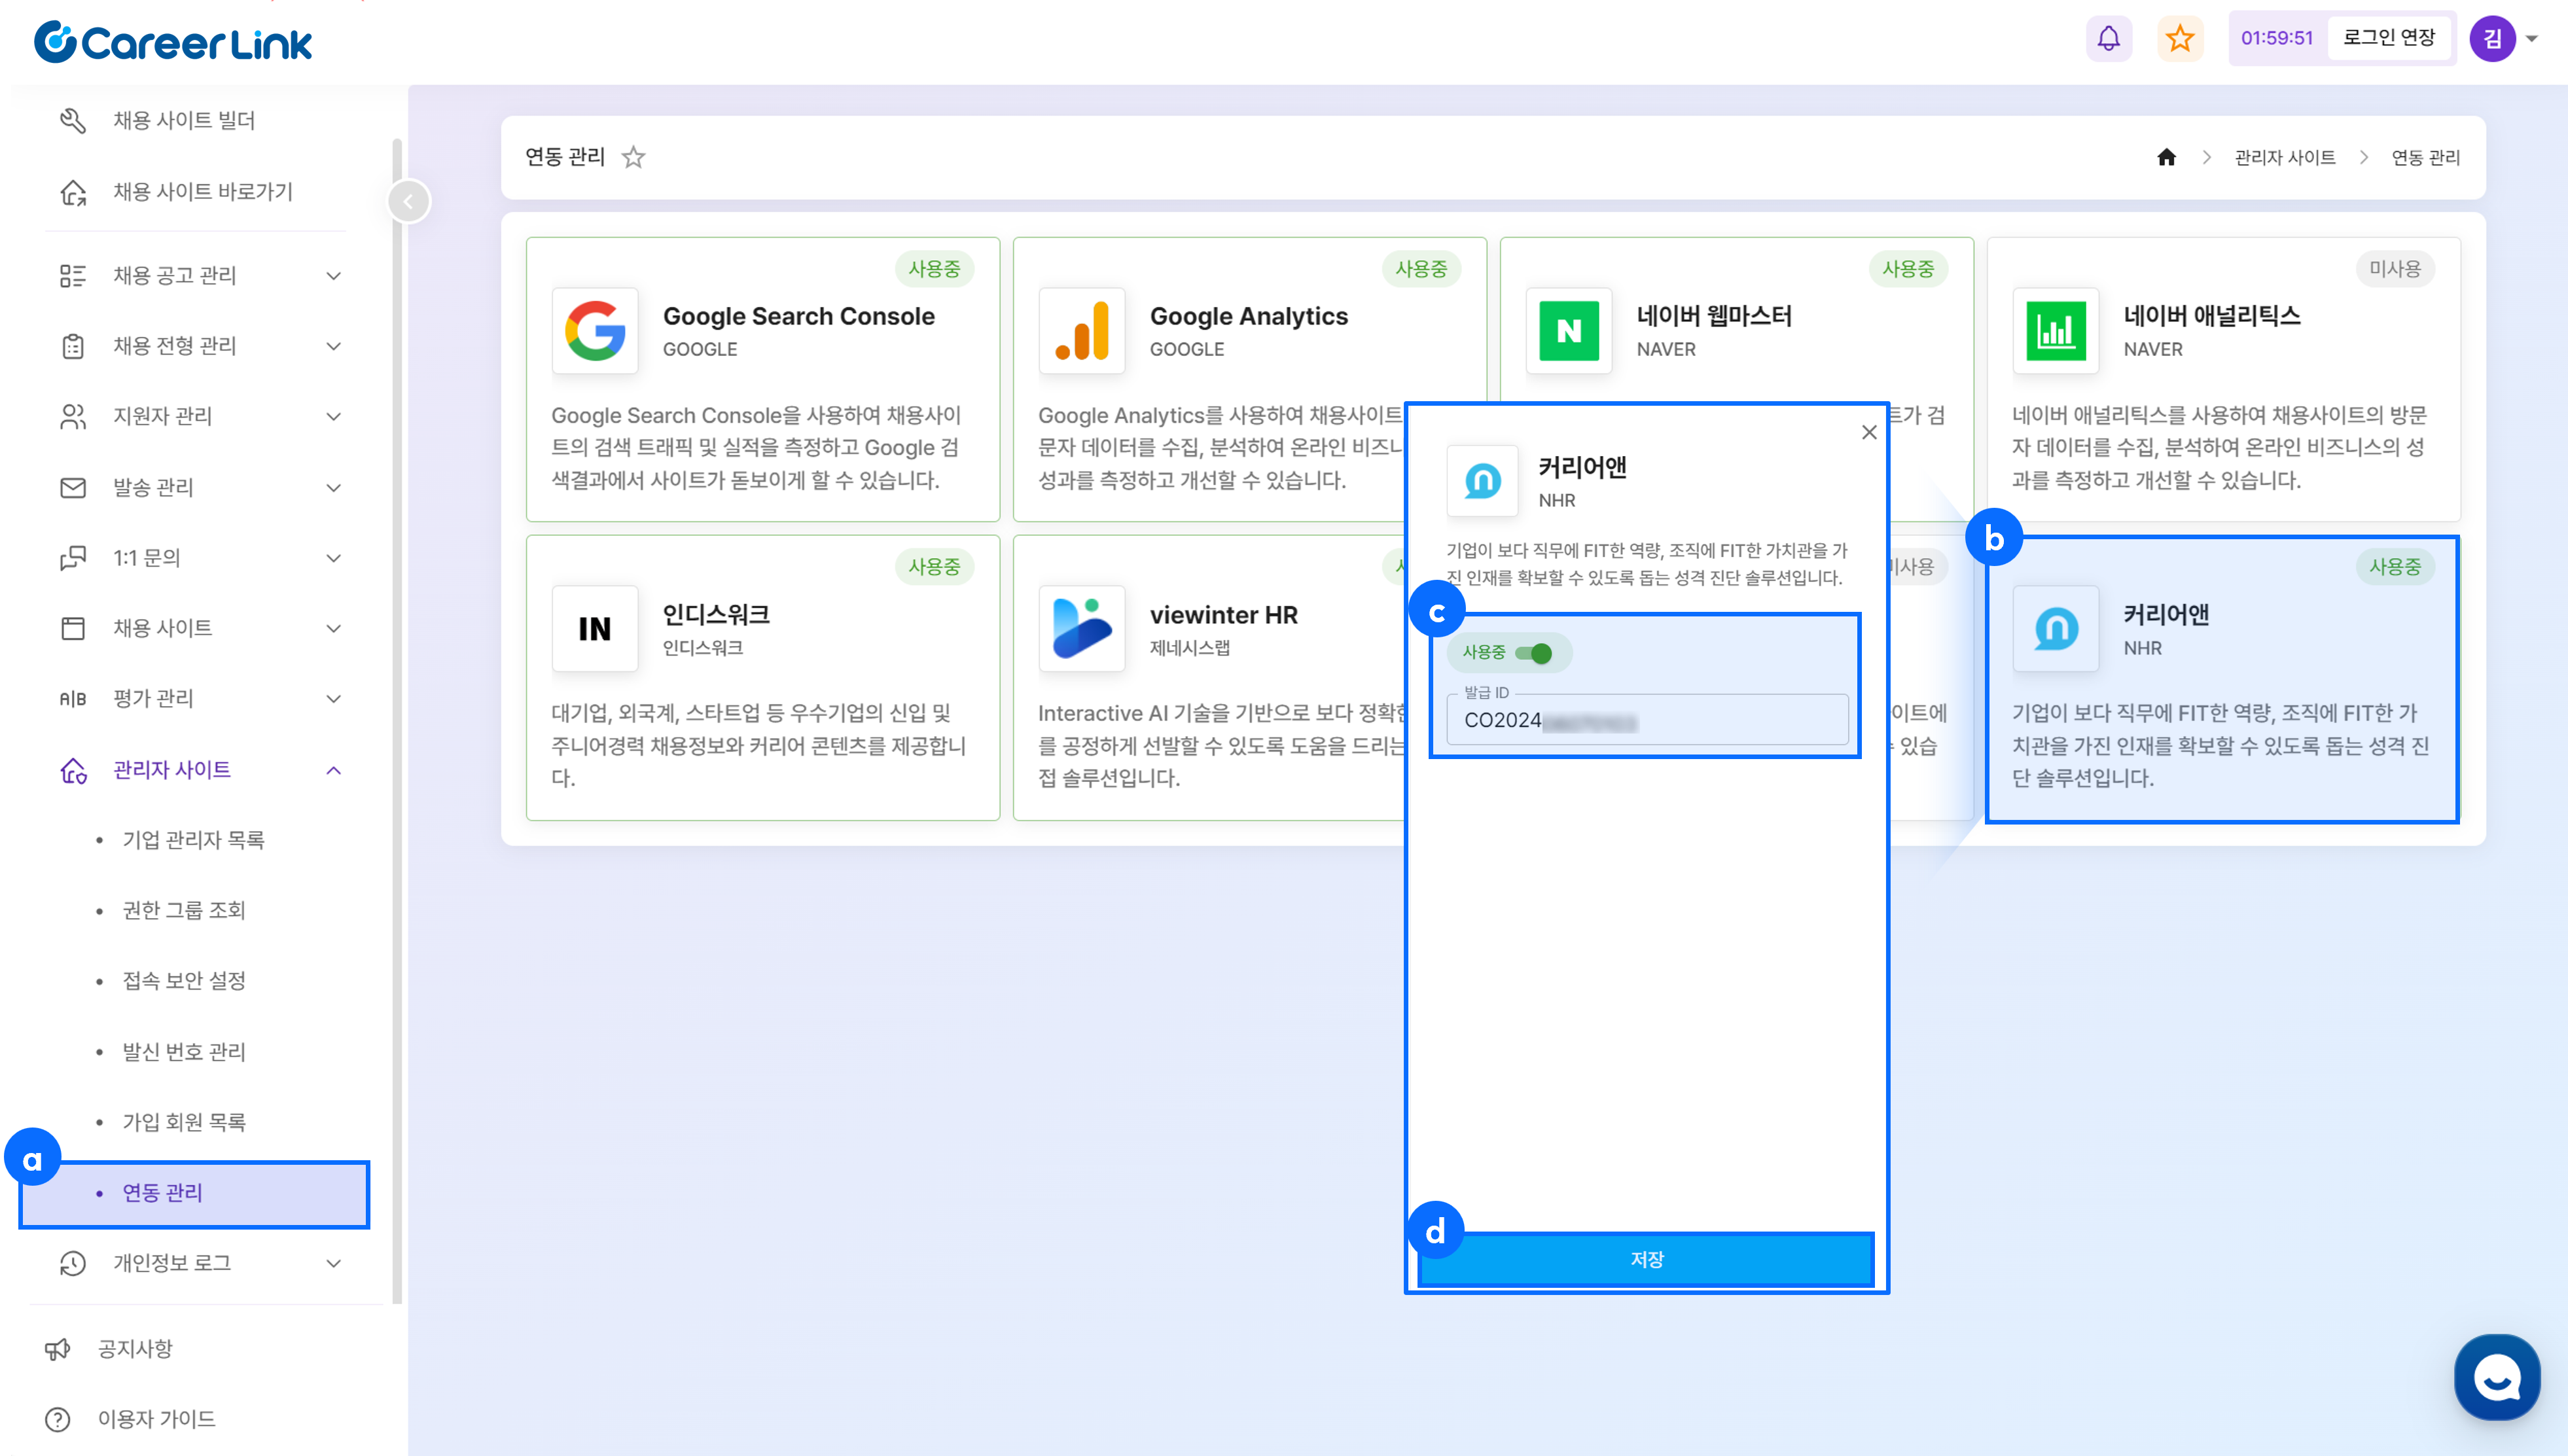Click the 평가 관리 A|B icon
This screenshot has height=1456, width=2568.
pos(73,698)
